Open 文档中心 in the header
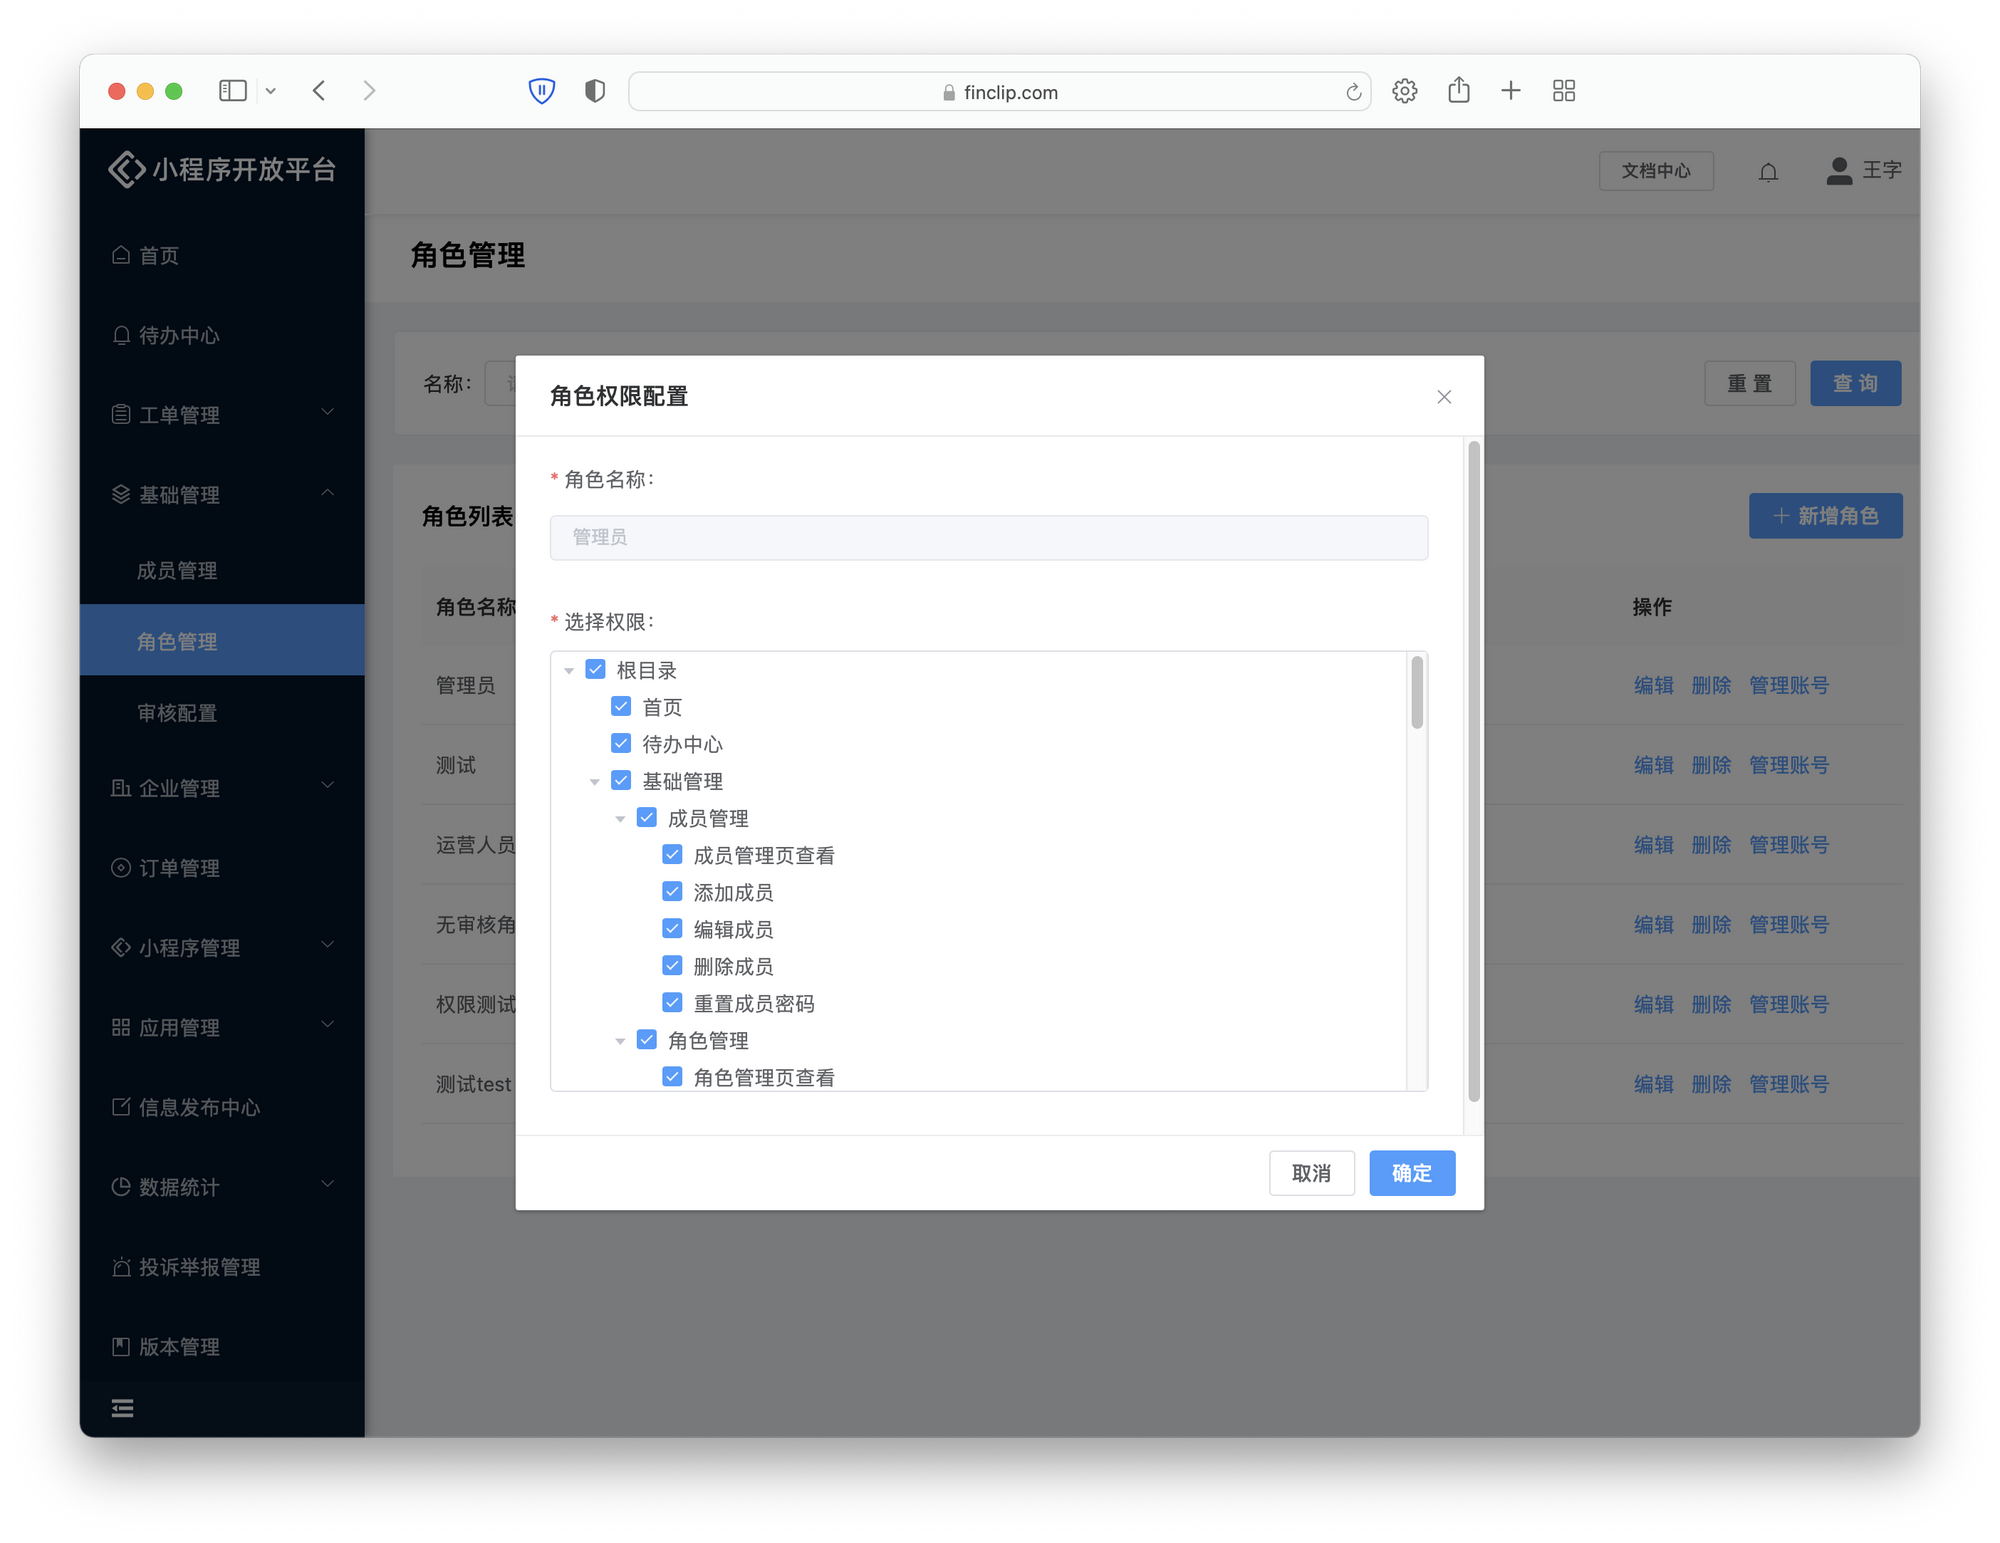The image size is (2000, 1543). point(1656,171)
